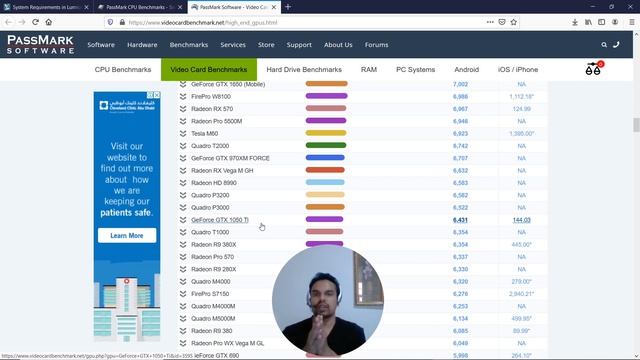The image size is (640, 360).
Task: Reload the page with the refresh icon
Action: click(x=36, y=22)
